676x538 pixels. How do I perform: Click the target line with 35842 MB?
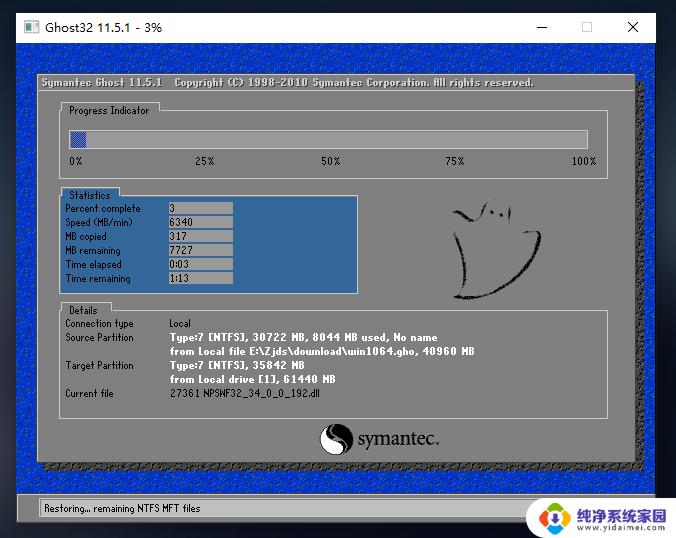point(237,366)
